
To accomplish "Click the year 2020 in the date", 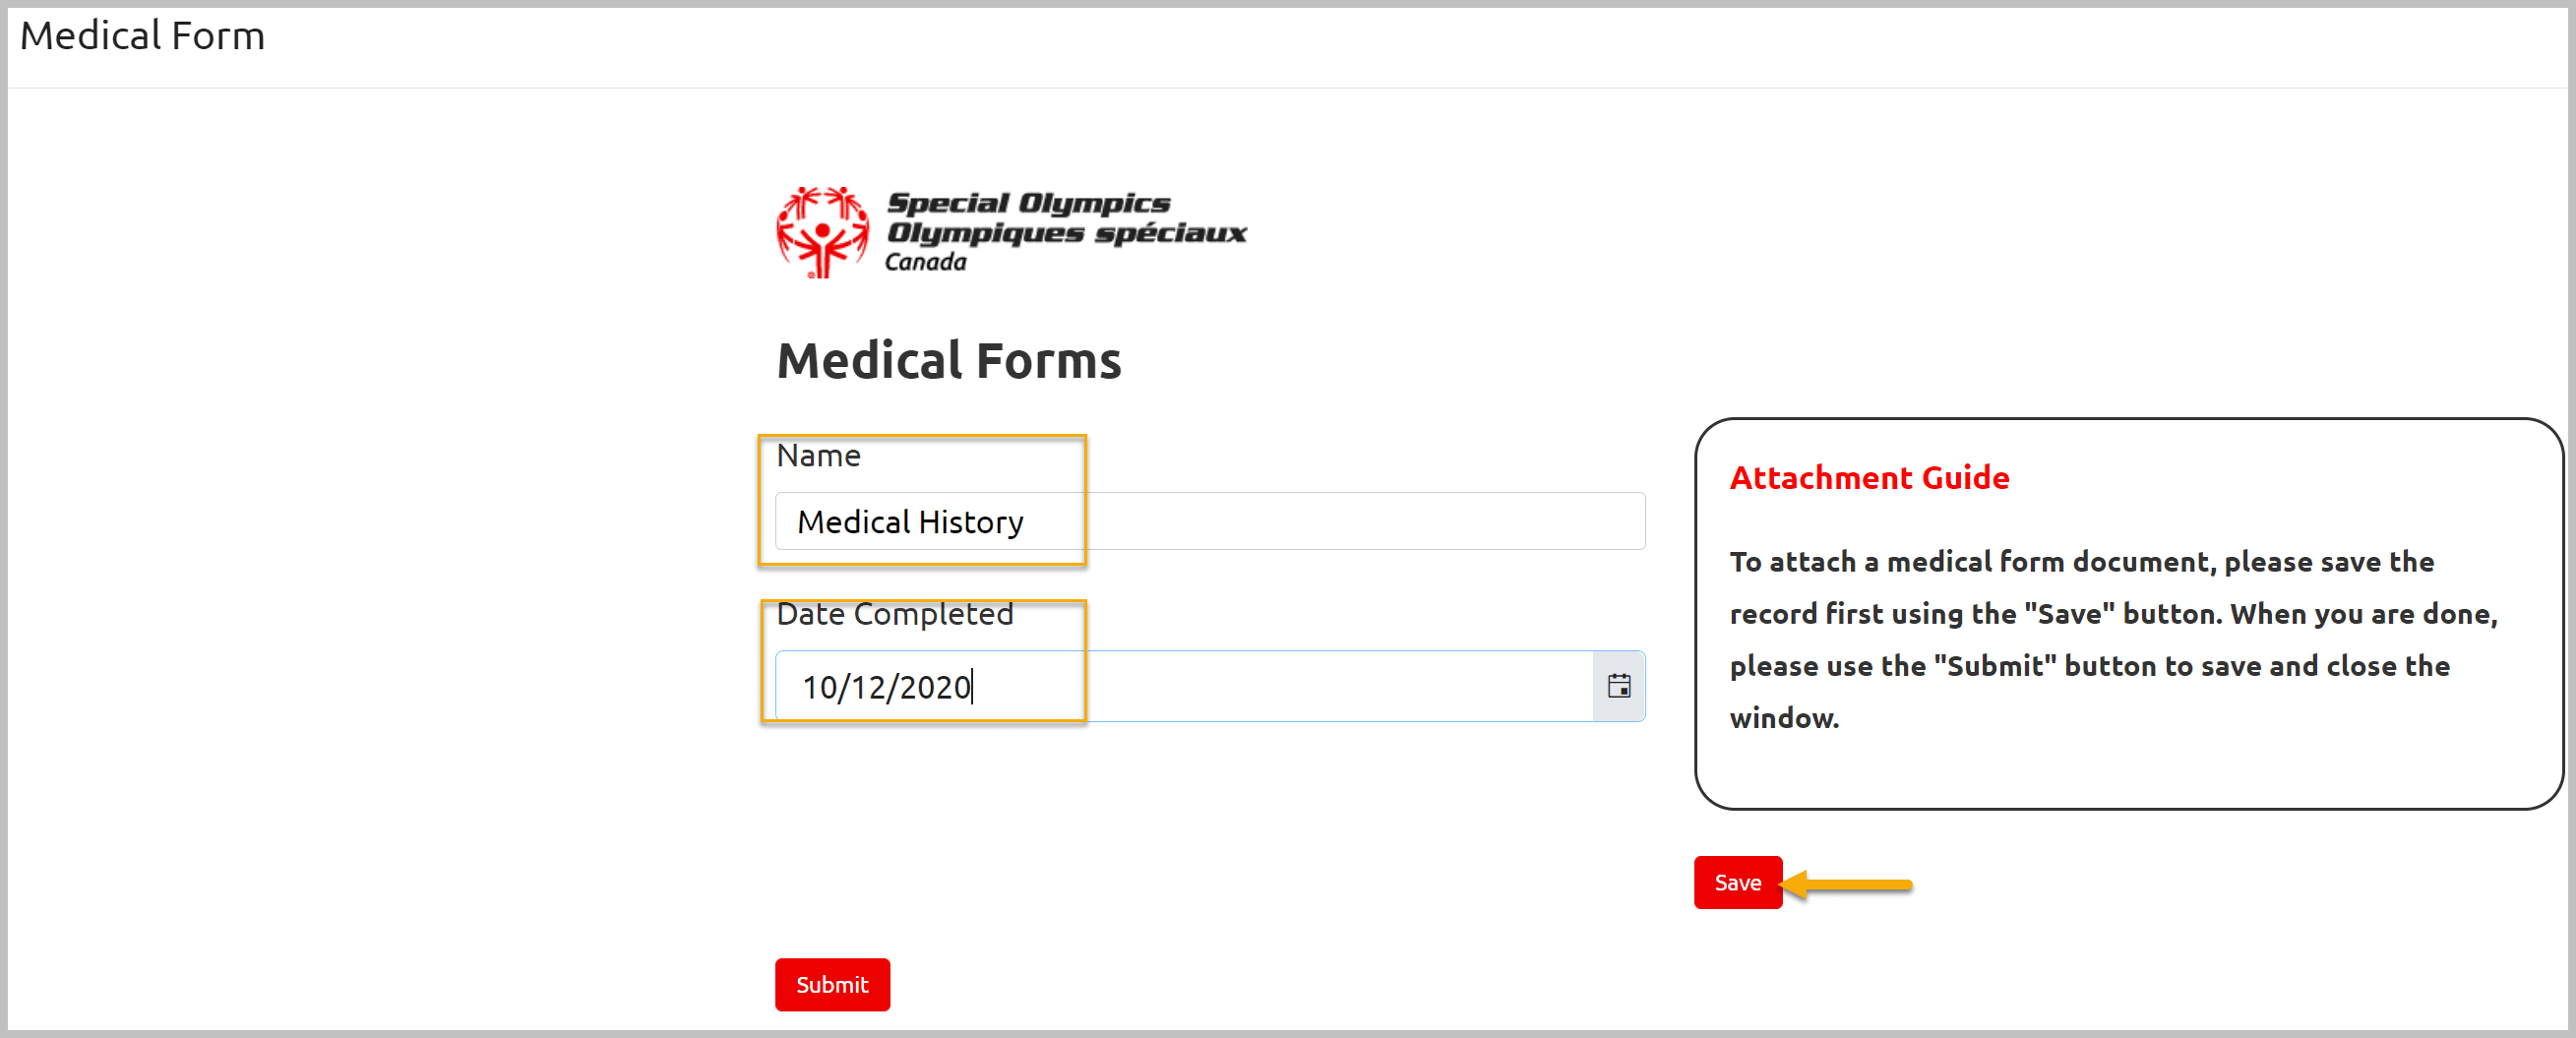I will 934,687.
